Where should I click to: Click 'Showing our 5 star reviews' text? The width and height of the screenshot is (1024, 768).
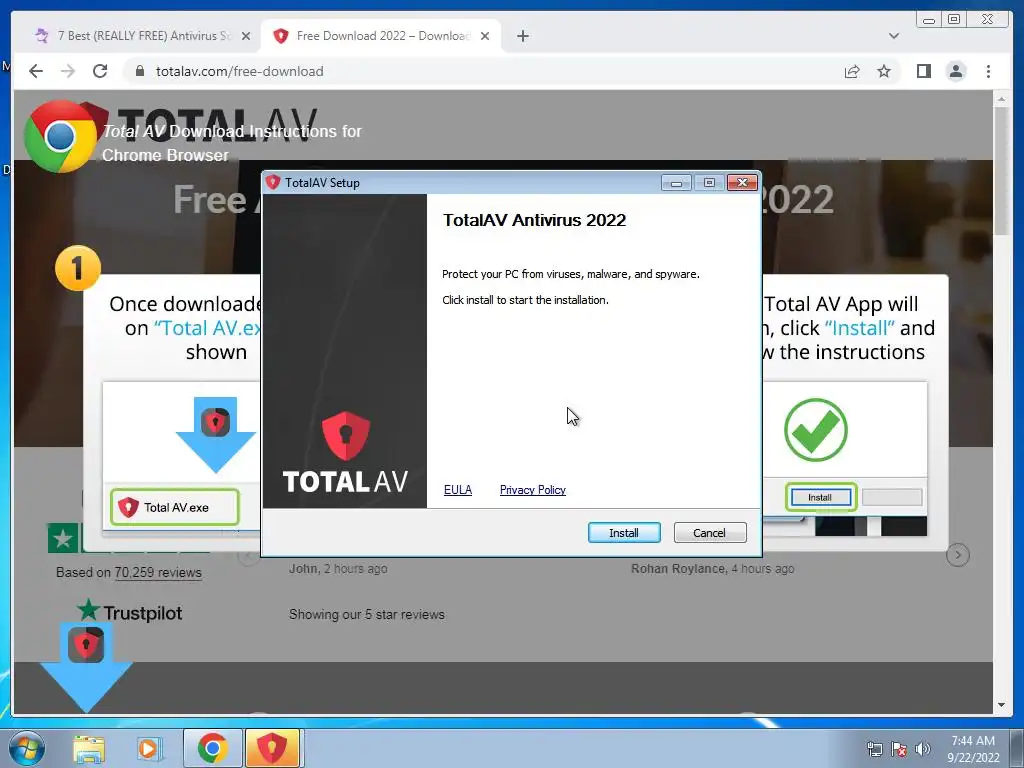tap(366, 615)
